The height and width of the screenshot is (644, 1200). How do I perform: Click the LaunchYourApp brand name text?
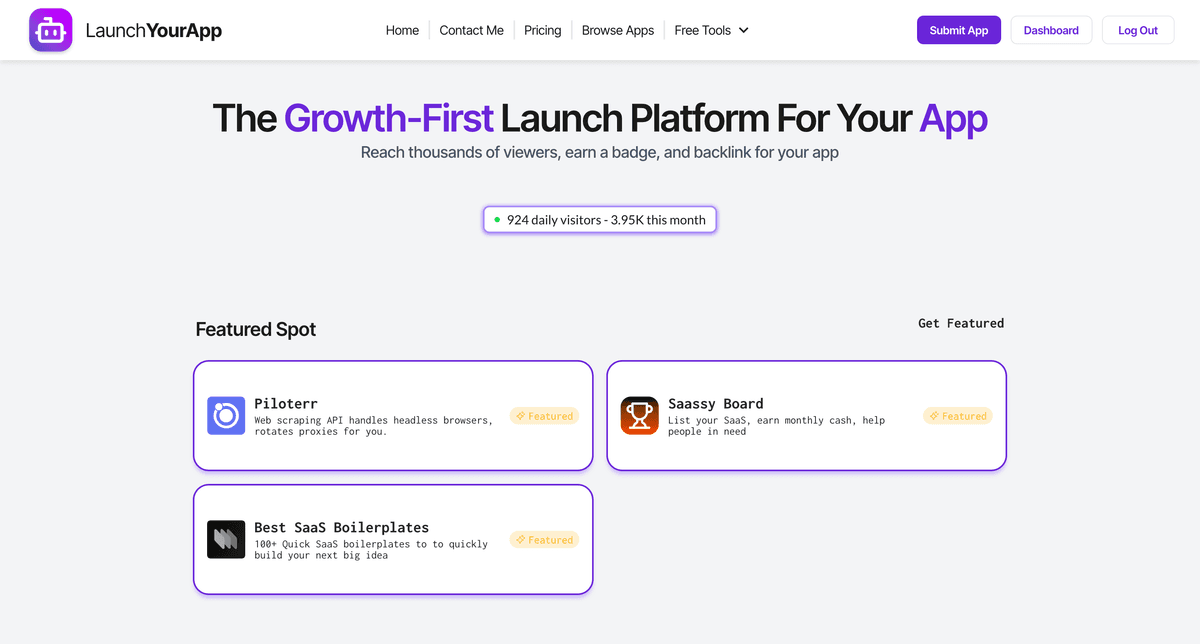point(154,30)
